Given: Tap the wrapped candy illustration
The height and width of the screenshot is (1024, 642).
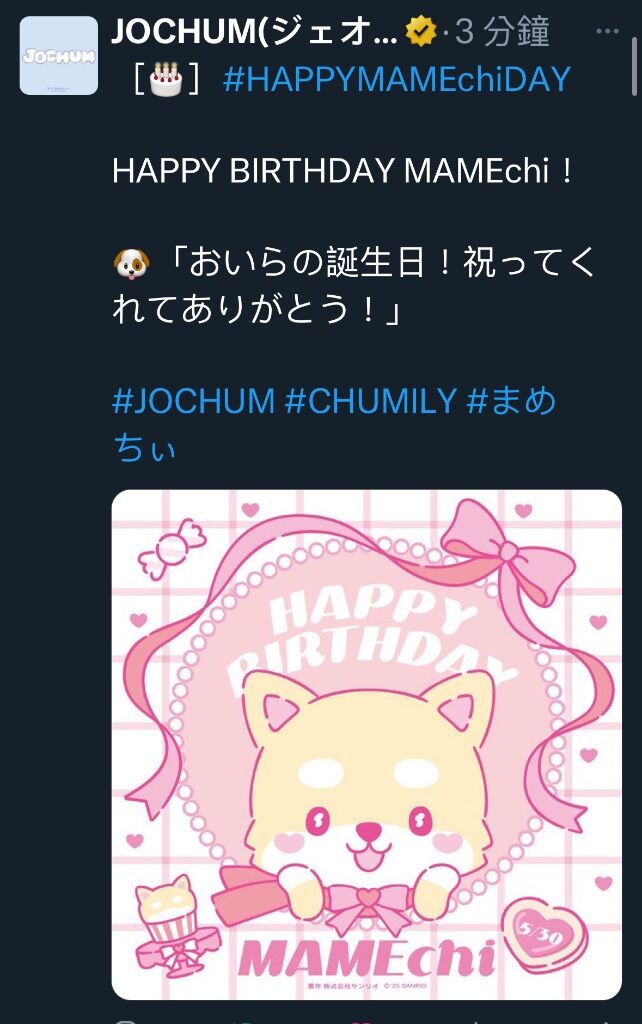Looking at the screenshot, I should 172,549.
